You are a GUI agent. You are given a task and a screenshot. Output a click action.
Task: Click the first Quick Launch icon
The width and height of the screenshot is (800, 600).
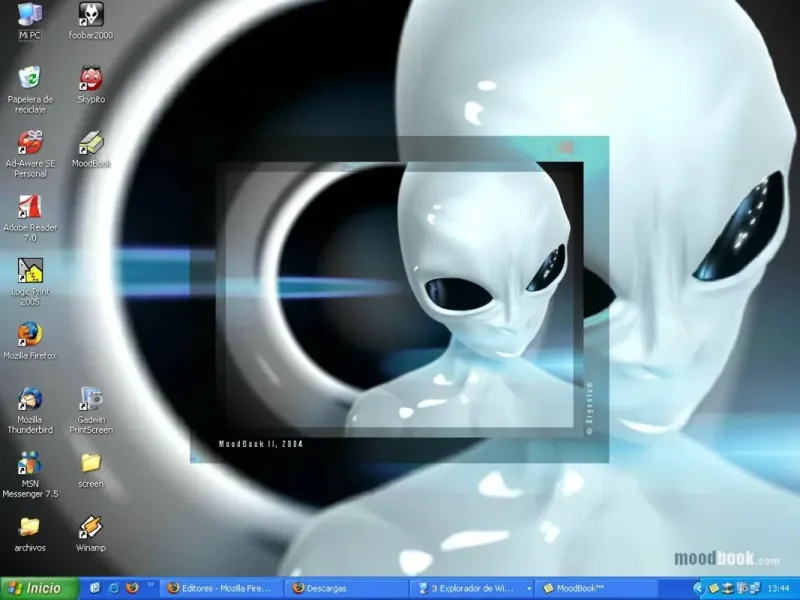(x=95, y=588)
